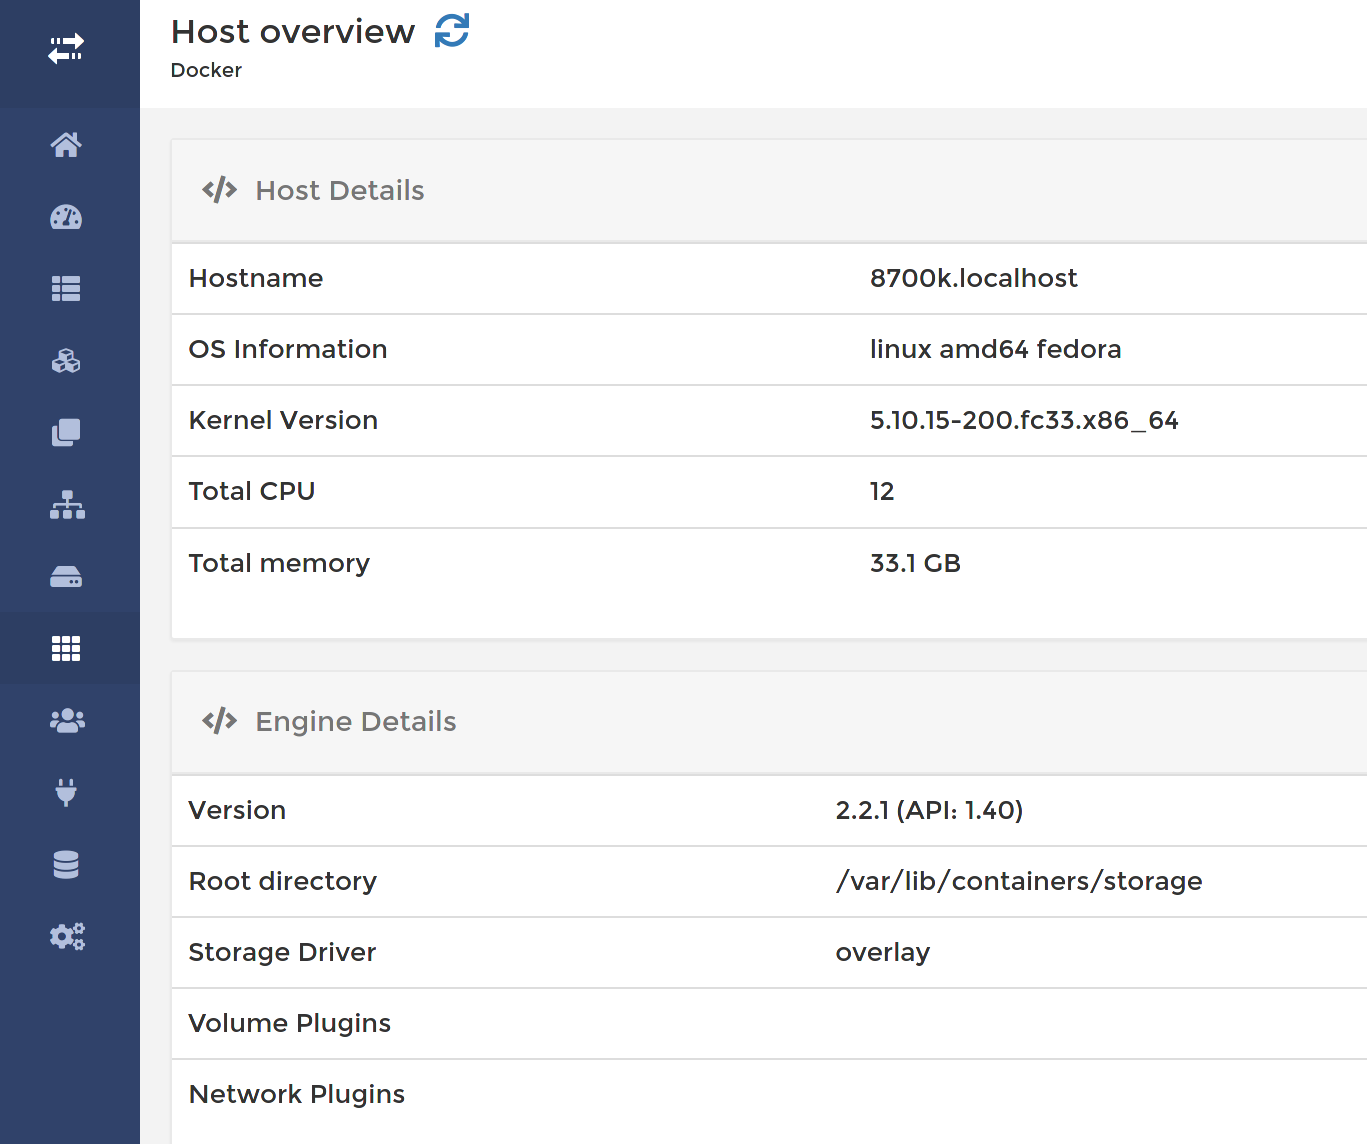This screenshot has width=1367, height=1144.
Task: Select the OS Information label
Action: pyautogui.click(x=288, y=349)
